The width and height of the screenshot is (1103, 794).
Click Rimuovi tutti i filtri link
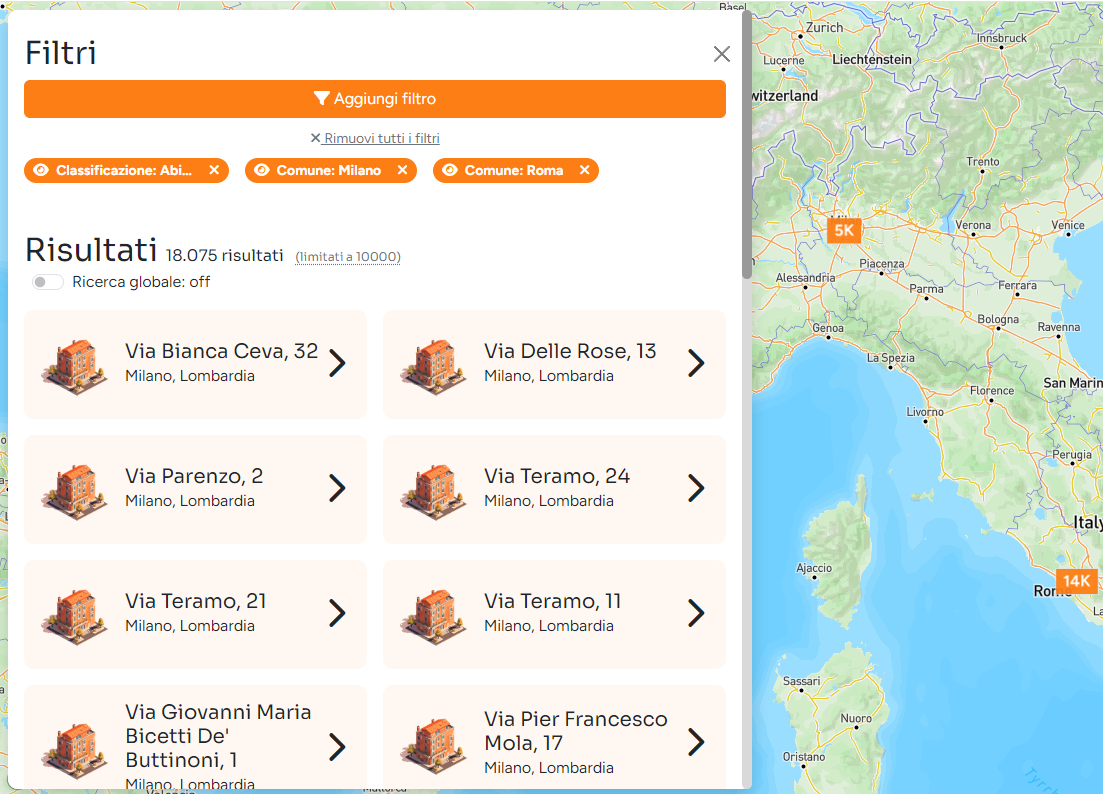(x=375, y=138)
